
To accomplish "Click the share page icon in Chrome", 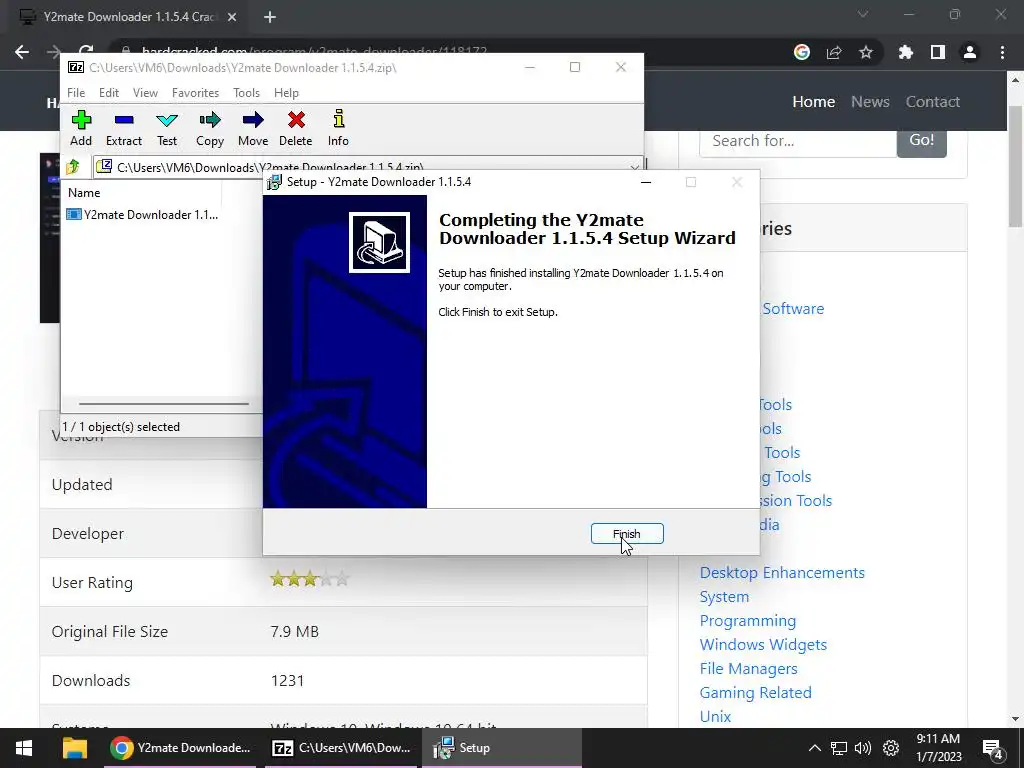I will [834, 52].
